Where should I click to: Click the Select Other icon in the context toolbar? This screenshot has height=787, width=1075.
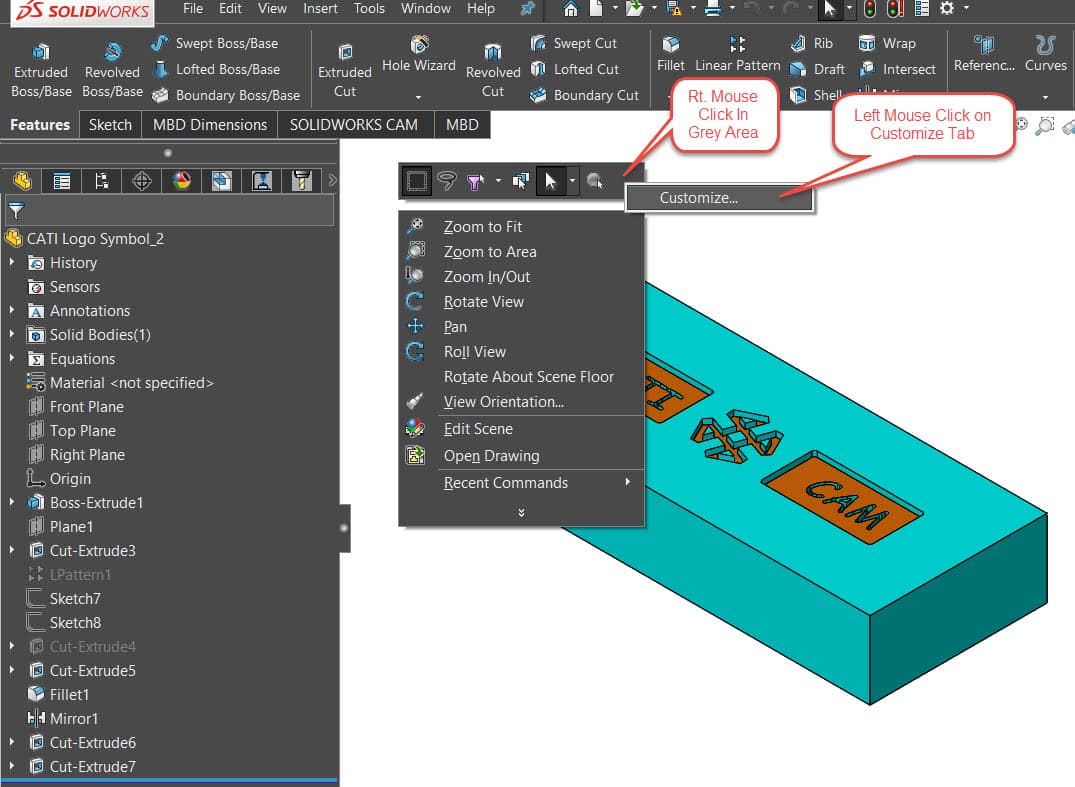tap(520, 181)
